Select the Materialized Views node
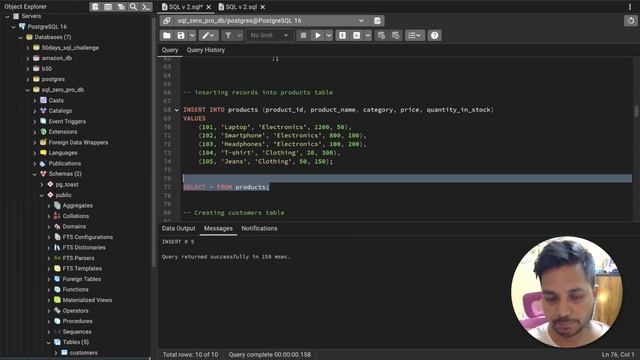 pos(87,300)
